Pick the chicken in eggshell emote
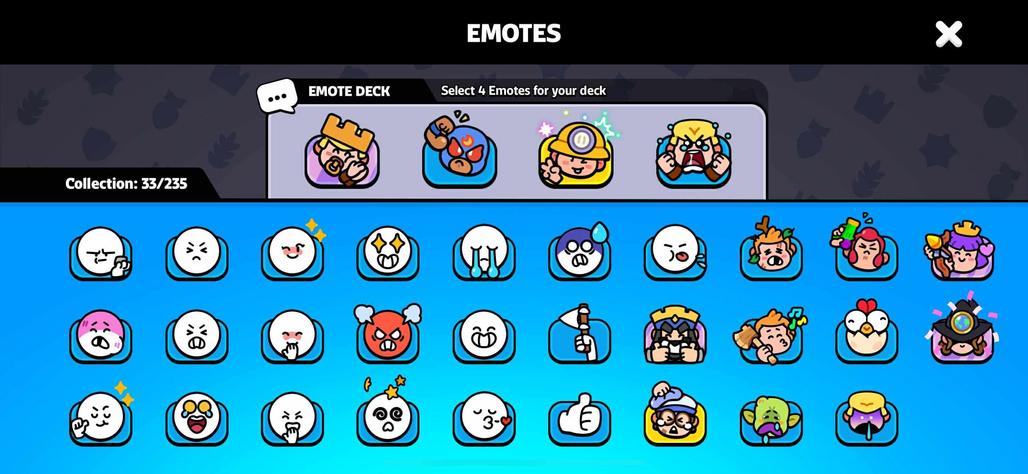The height and width of the screenshot is (474, 1028). [866, 332]
